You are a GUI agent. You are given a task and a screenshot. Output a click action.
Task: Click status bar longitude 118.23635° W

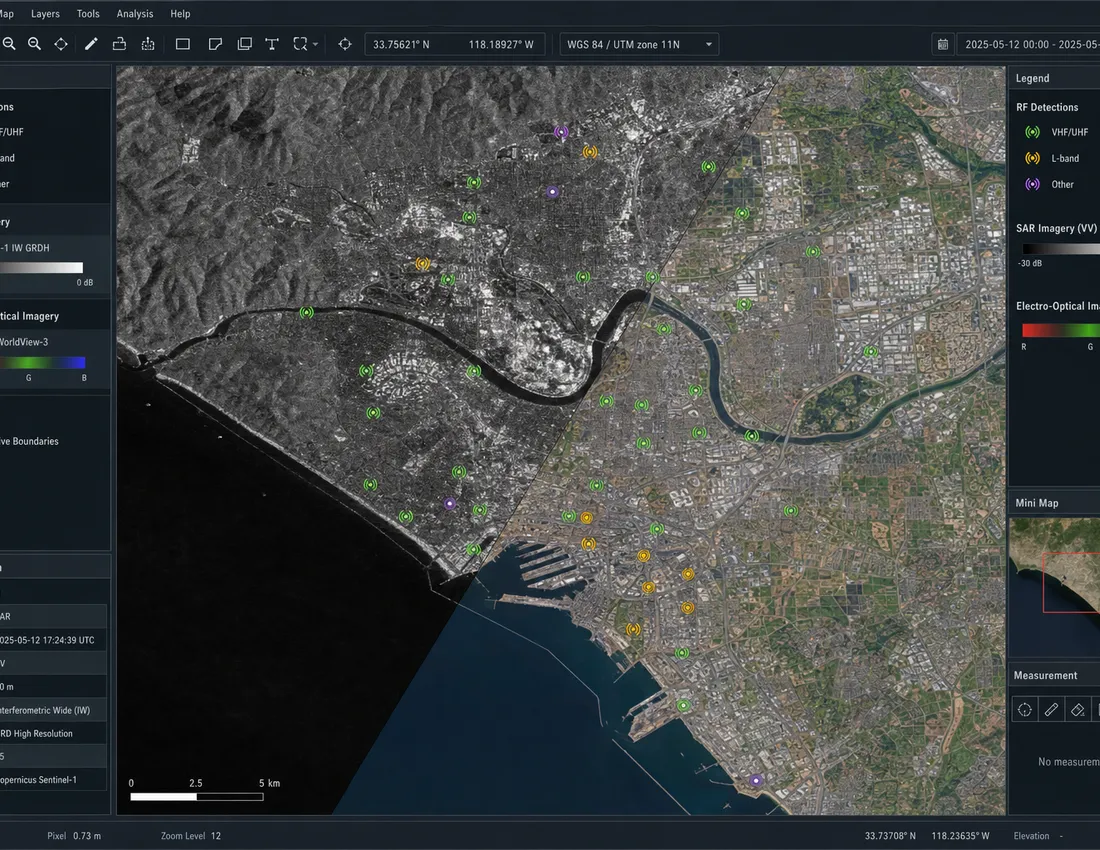pyautogui.click(x=960, y=836)
